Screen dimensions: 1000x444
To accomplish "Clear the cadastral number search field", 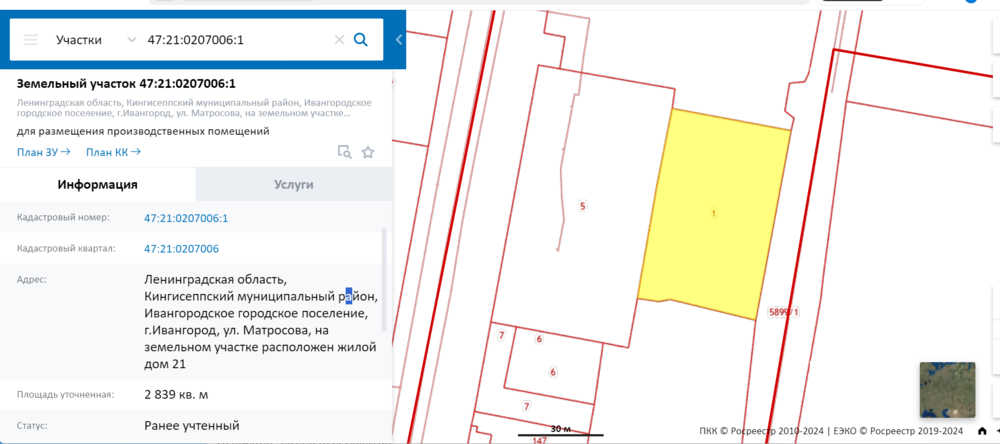I will coord(339,40).
